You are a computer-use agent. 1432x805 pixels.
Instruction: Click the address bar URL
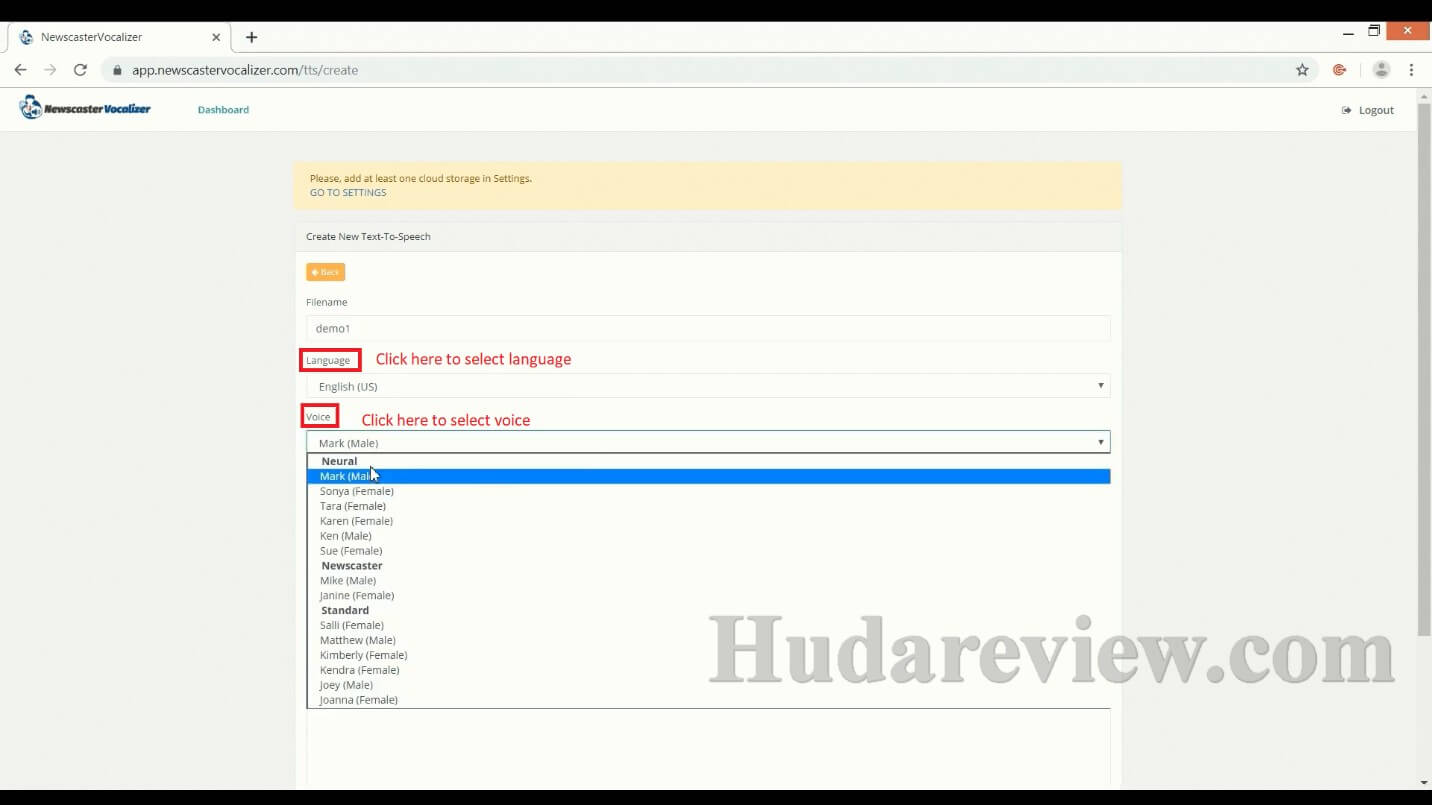245,70
